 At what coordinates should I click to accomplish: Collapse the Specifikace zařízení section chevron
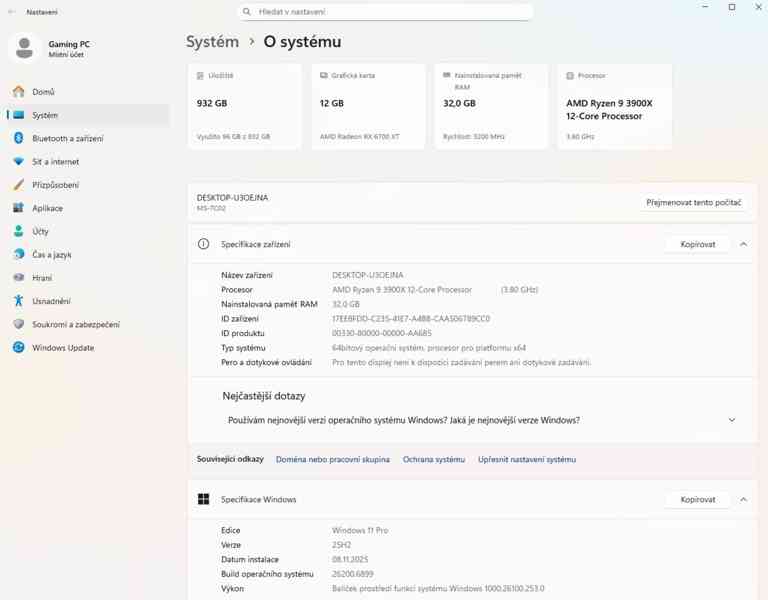(744, 244)
